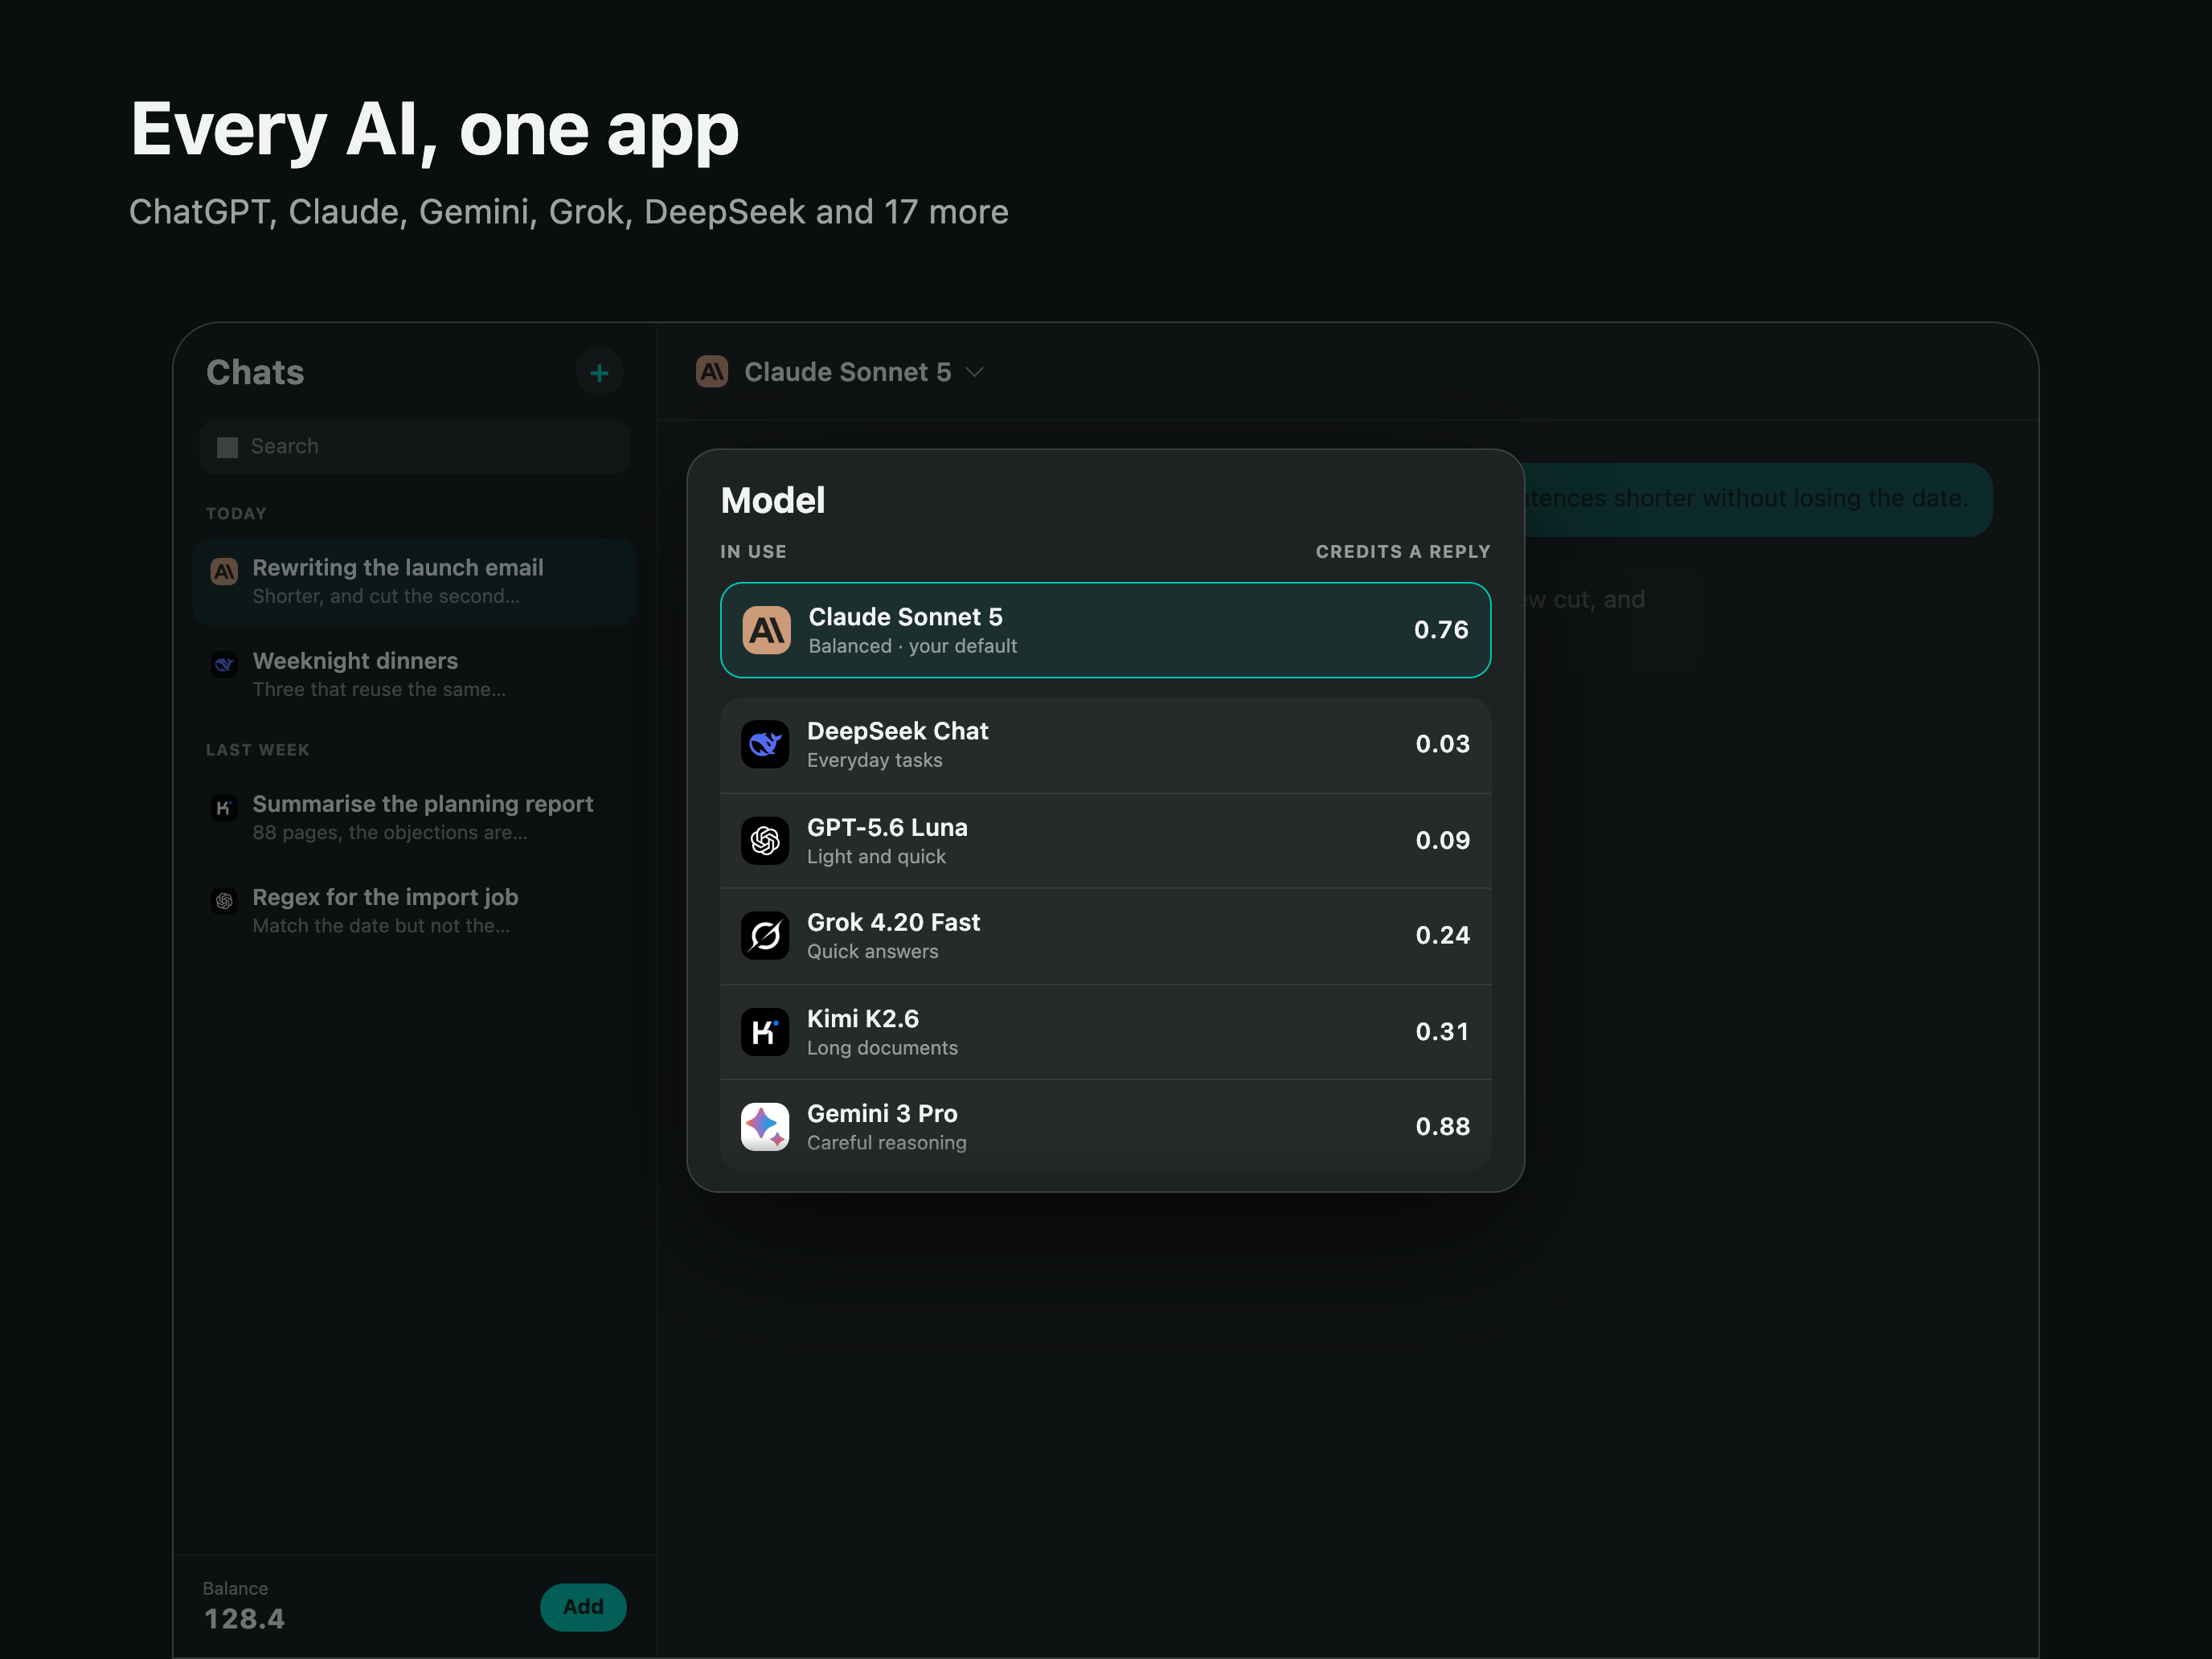Viewport: 2212px width, 1659px height.
Task: Choose Grok 4.20 Fast from model list
Action: (1106, 935)
